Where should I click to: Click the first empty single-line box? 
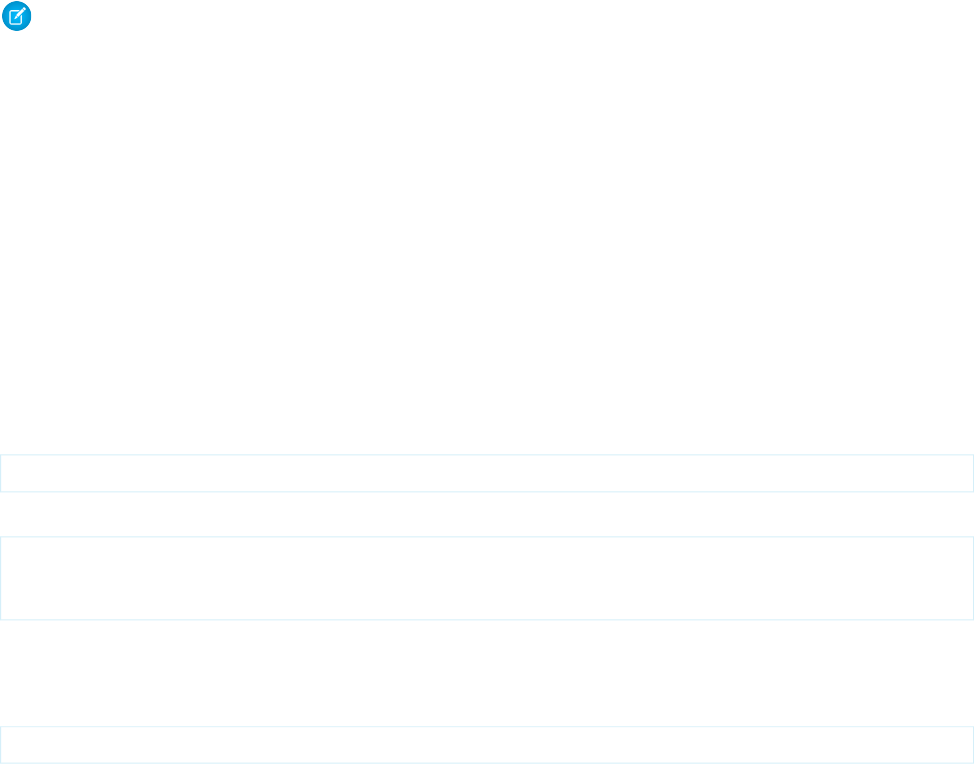[487, 473]
